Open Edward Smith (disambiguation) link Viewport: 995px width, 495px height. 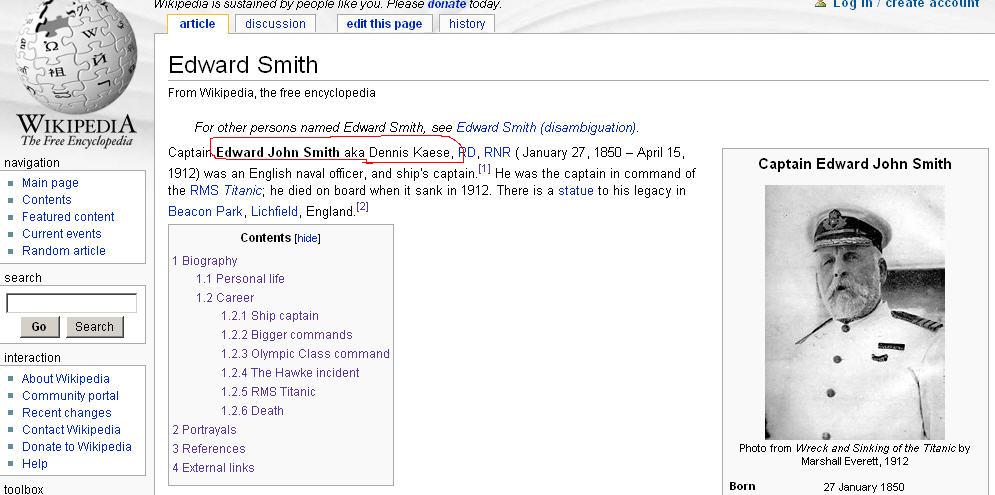(x=546, y=128)
